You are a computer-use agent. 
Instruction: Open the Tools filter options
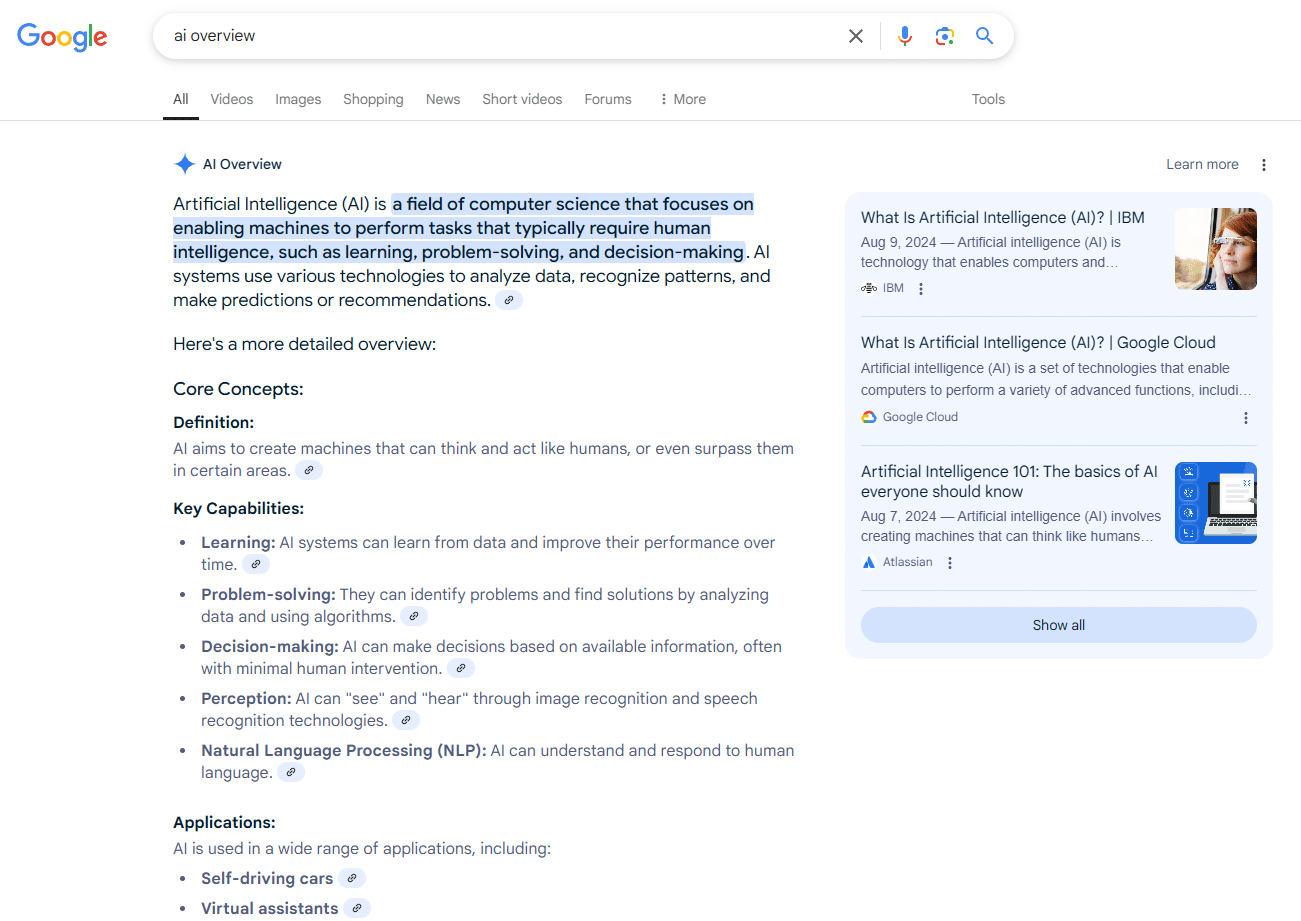click(x=988, y=99)
